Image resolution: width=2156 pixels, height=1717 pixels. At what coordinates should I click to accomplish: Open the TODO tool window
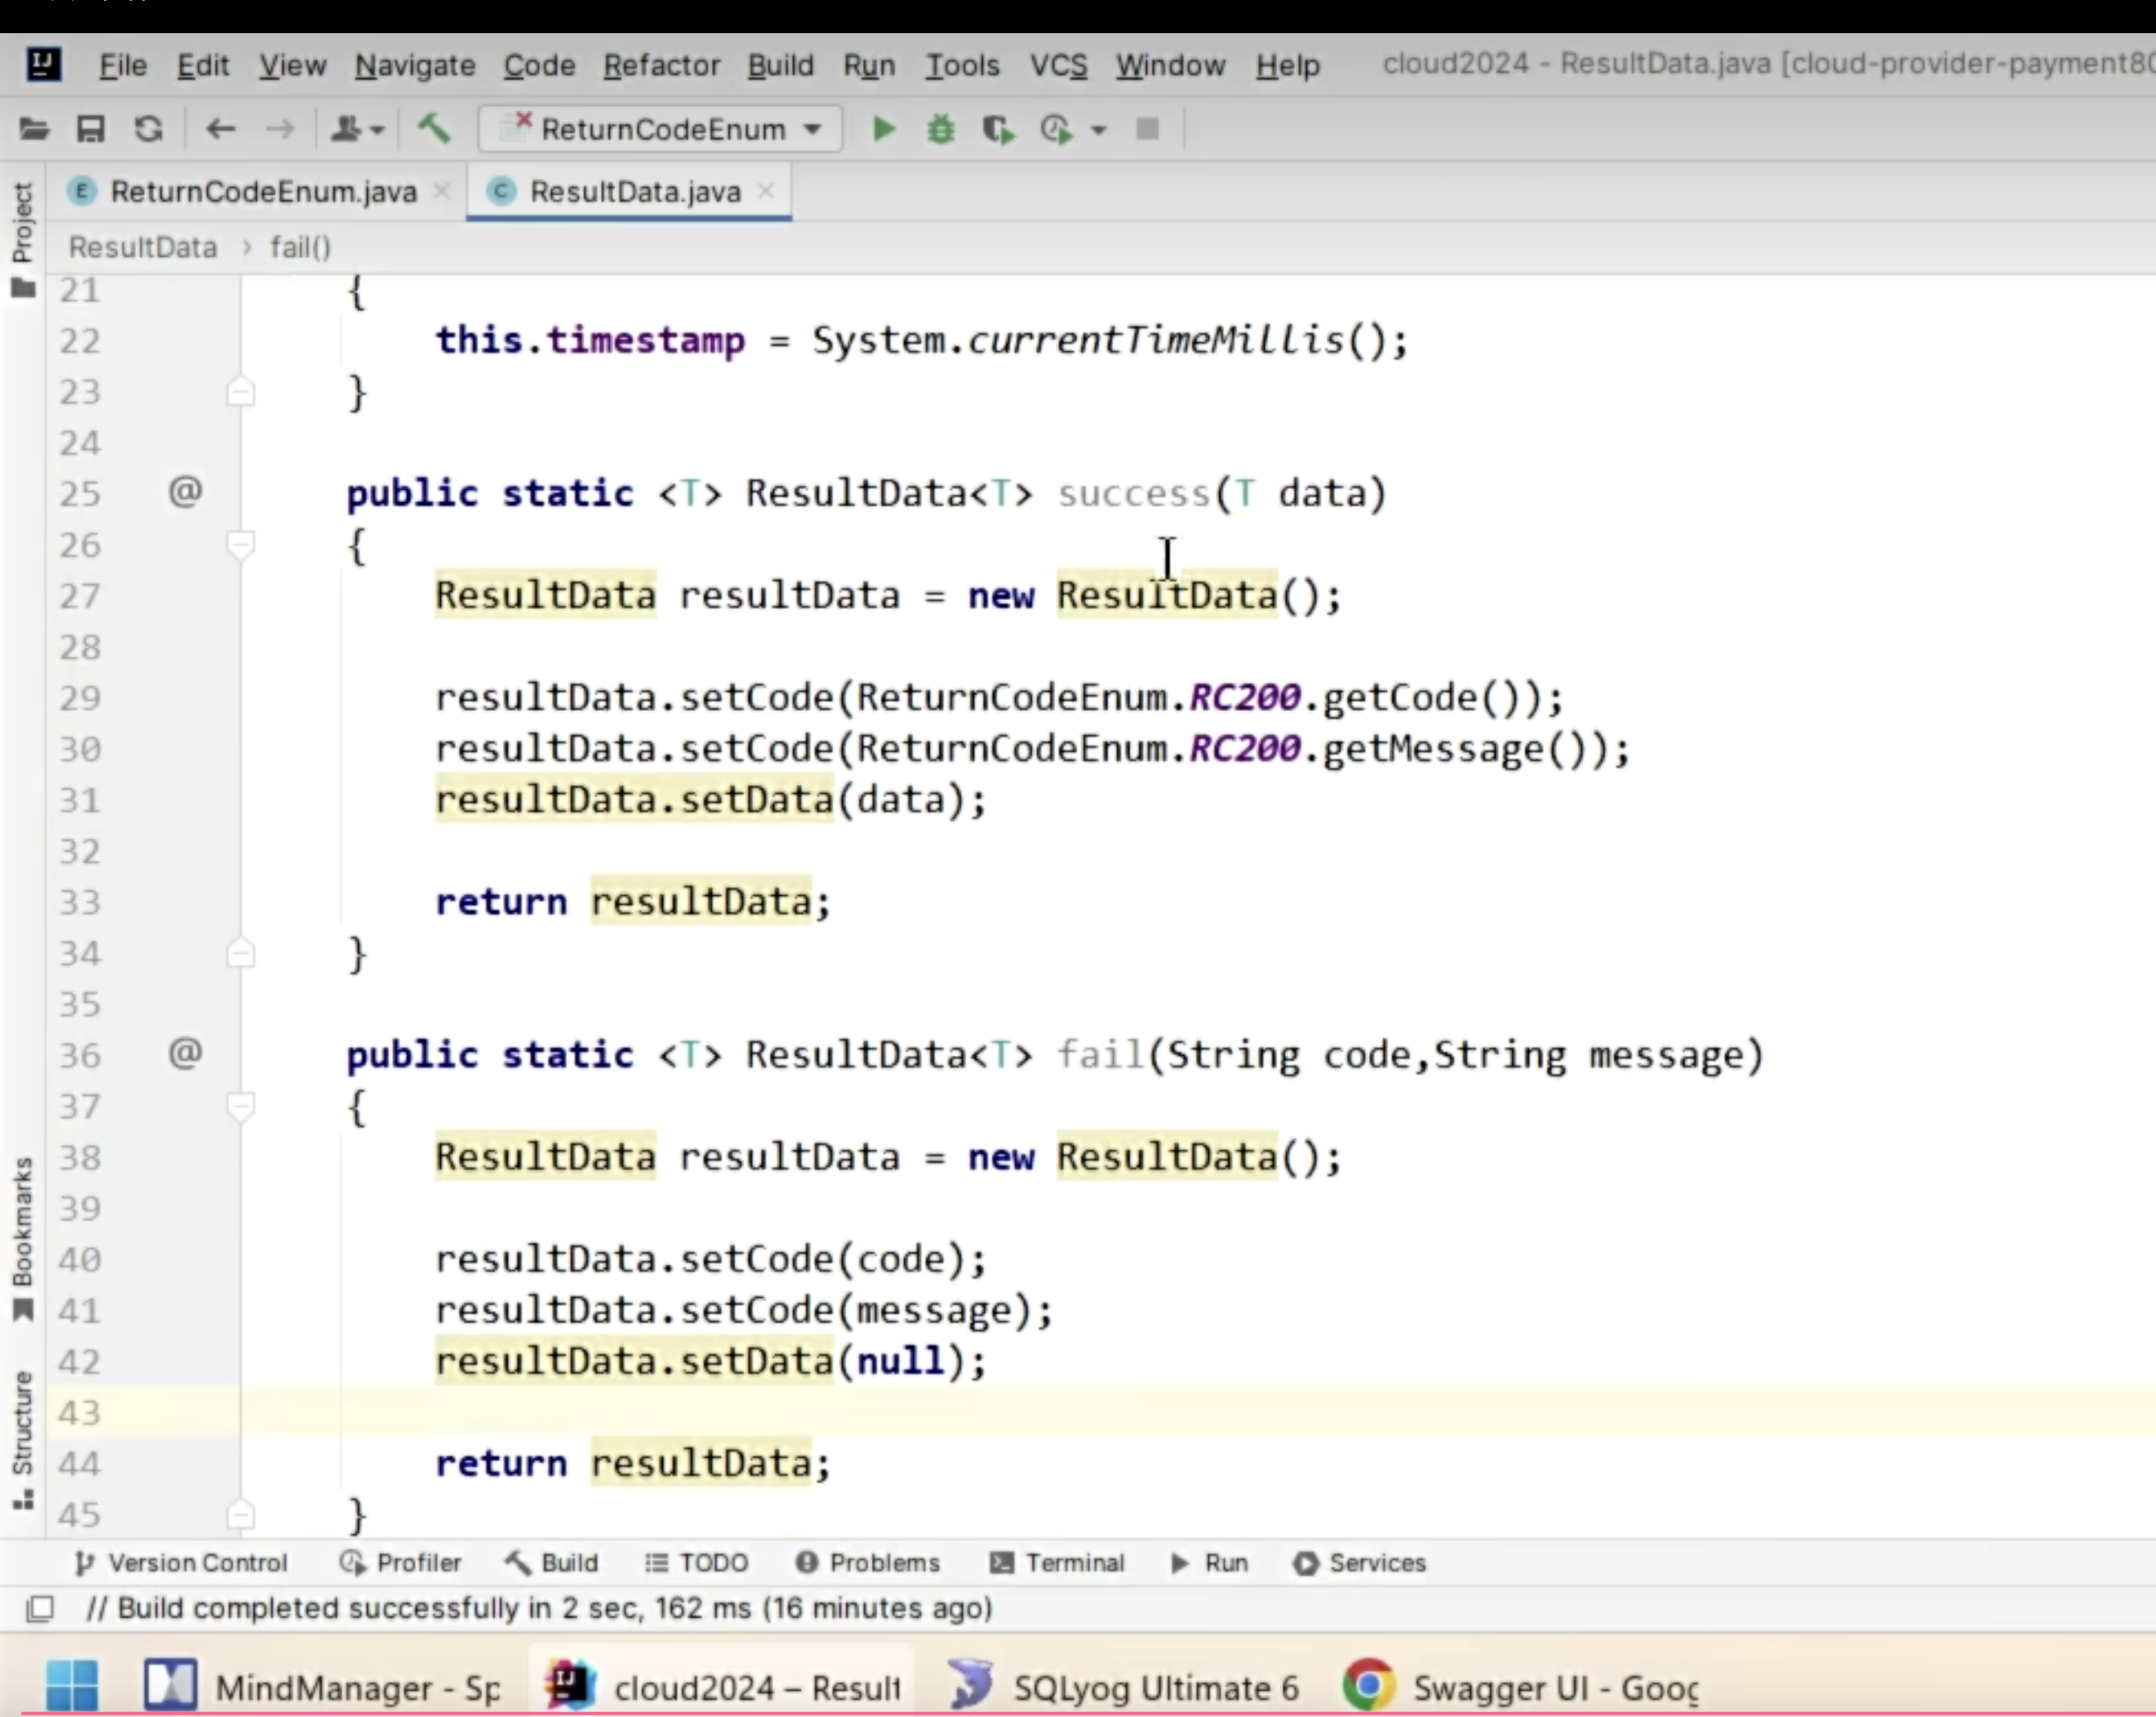(x=696, y=1562)
